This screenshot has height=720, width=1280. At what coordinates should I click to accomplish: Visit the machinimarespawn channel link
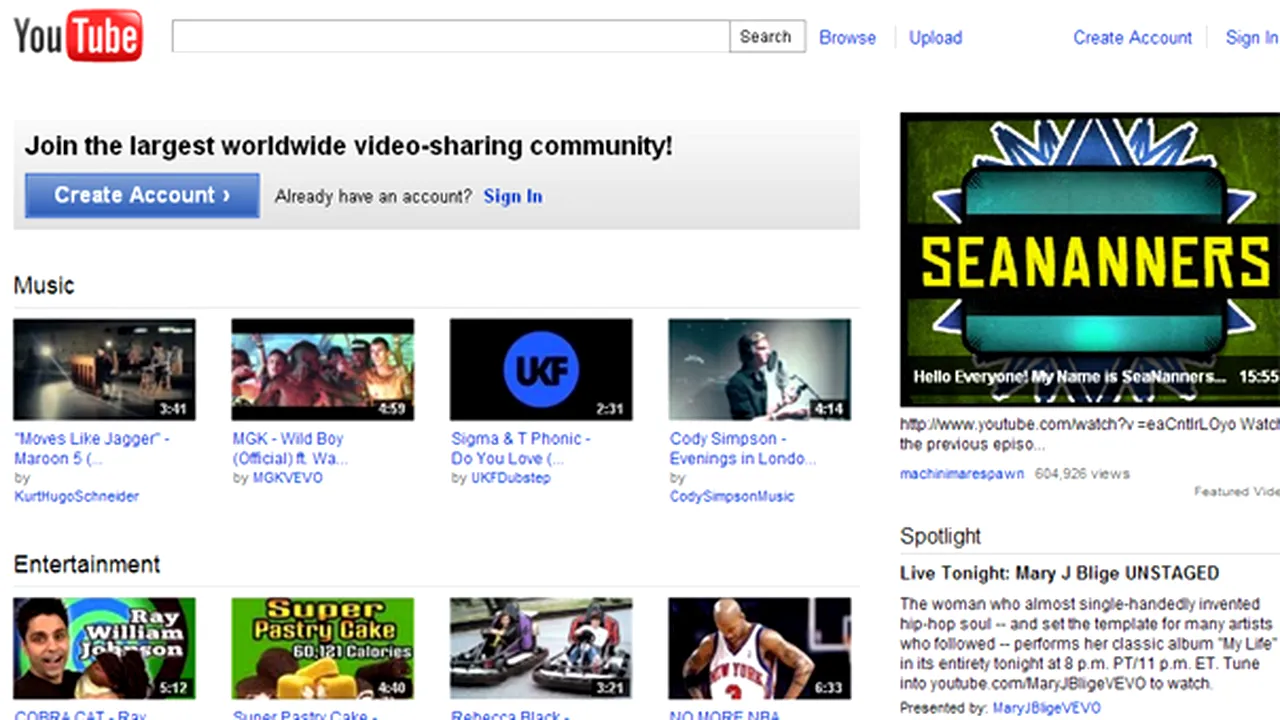point(962,473)
